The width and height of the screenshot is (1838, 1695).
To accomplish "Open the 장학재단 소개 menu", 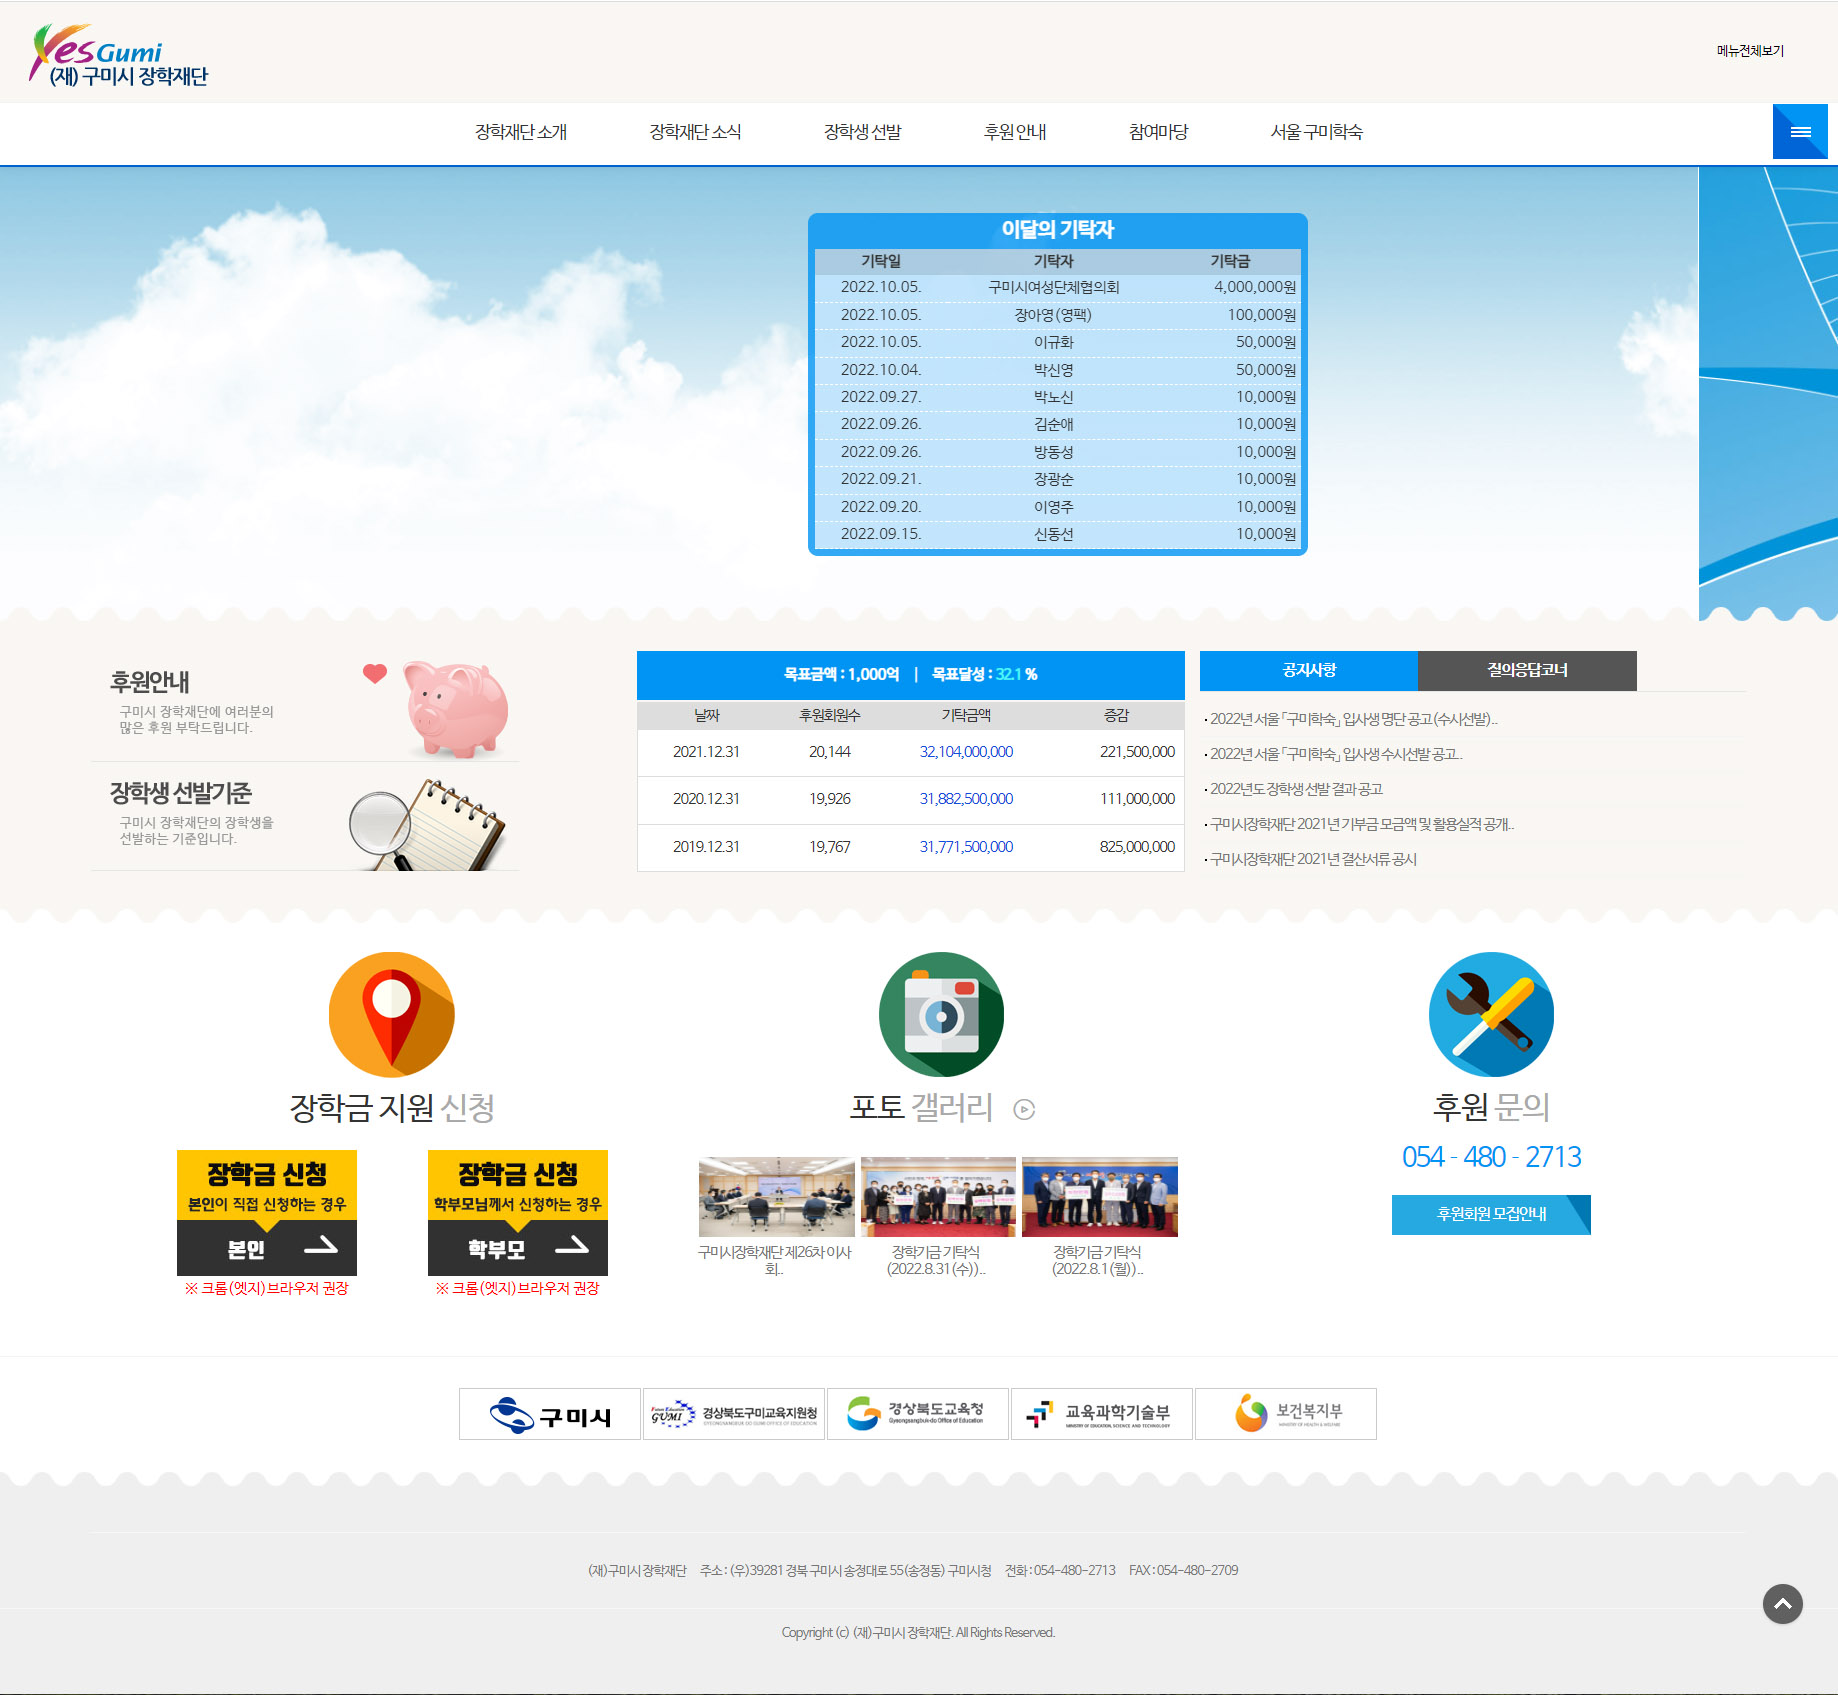I will [x=520, y=132].
